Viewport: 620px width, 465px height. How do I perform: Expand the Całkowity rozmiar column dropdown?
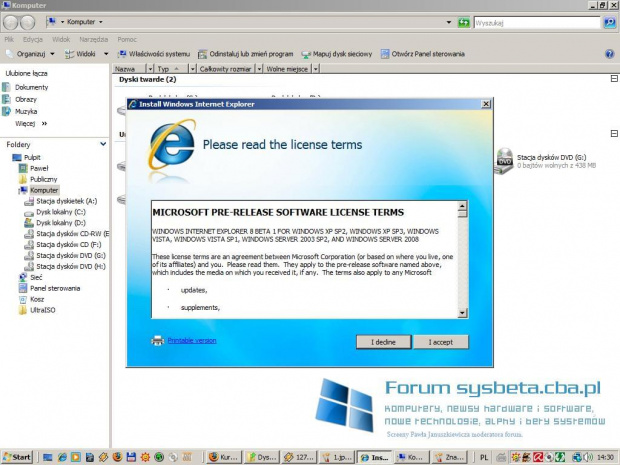[259, 69]
